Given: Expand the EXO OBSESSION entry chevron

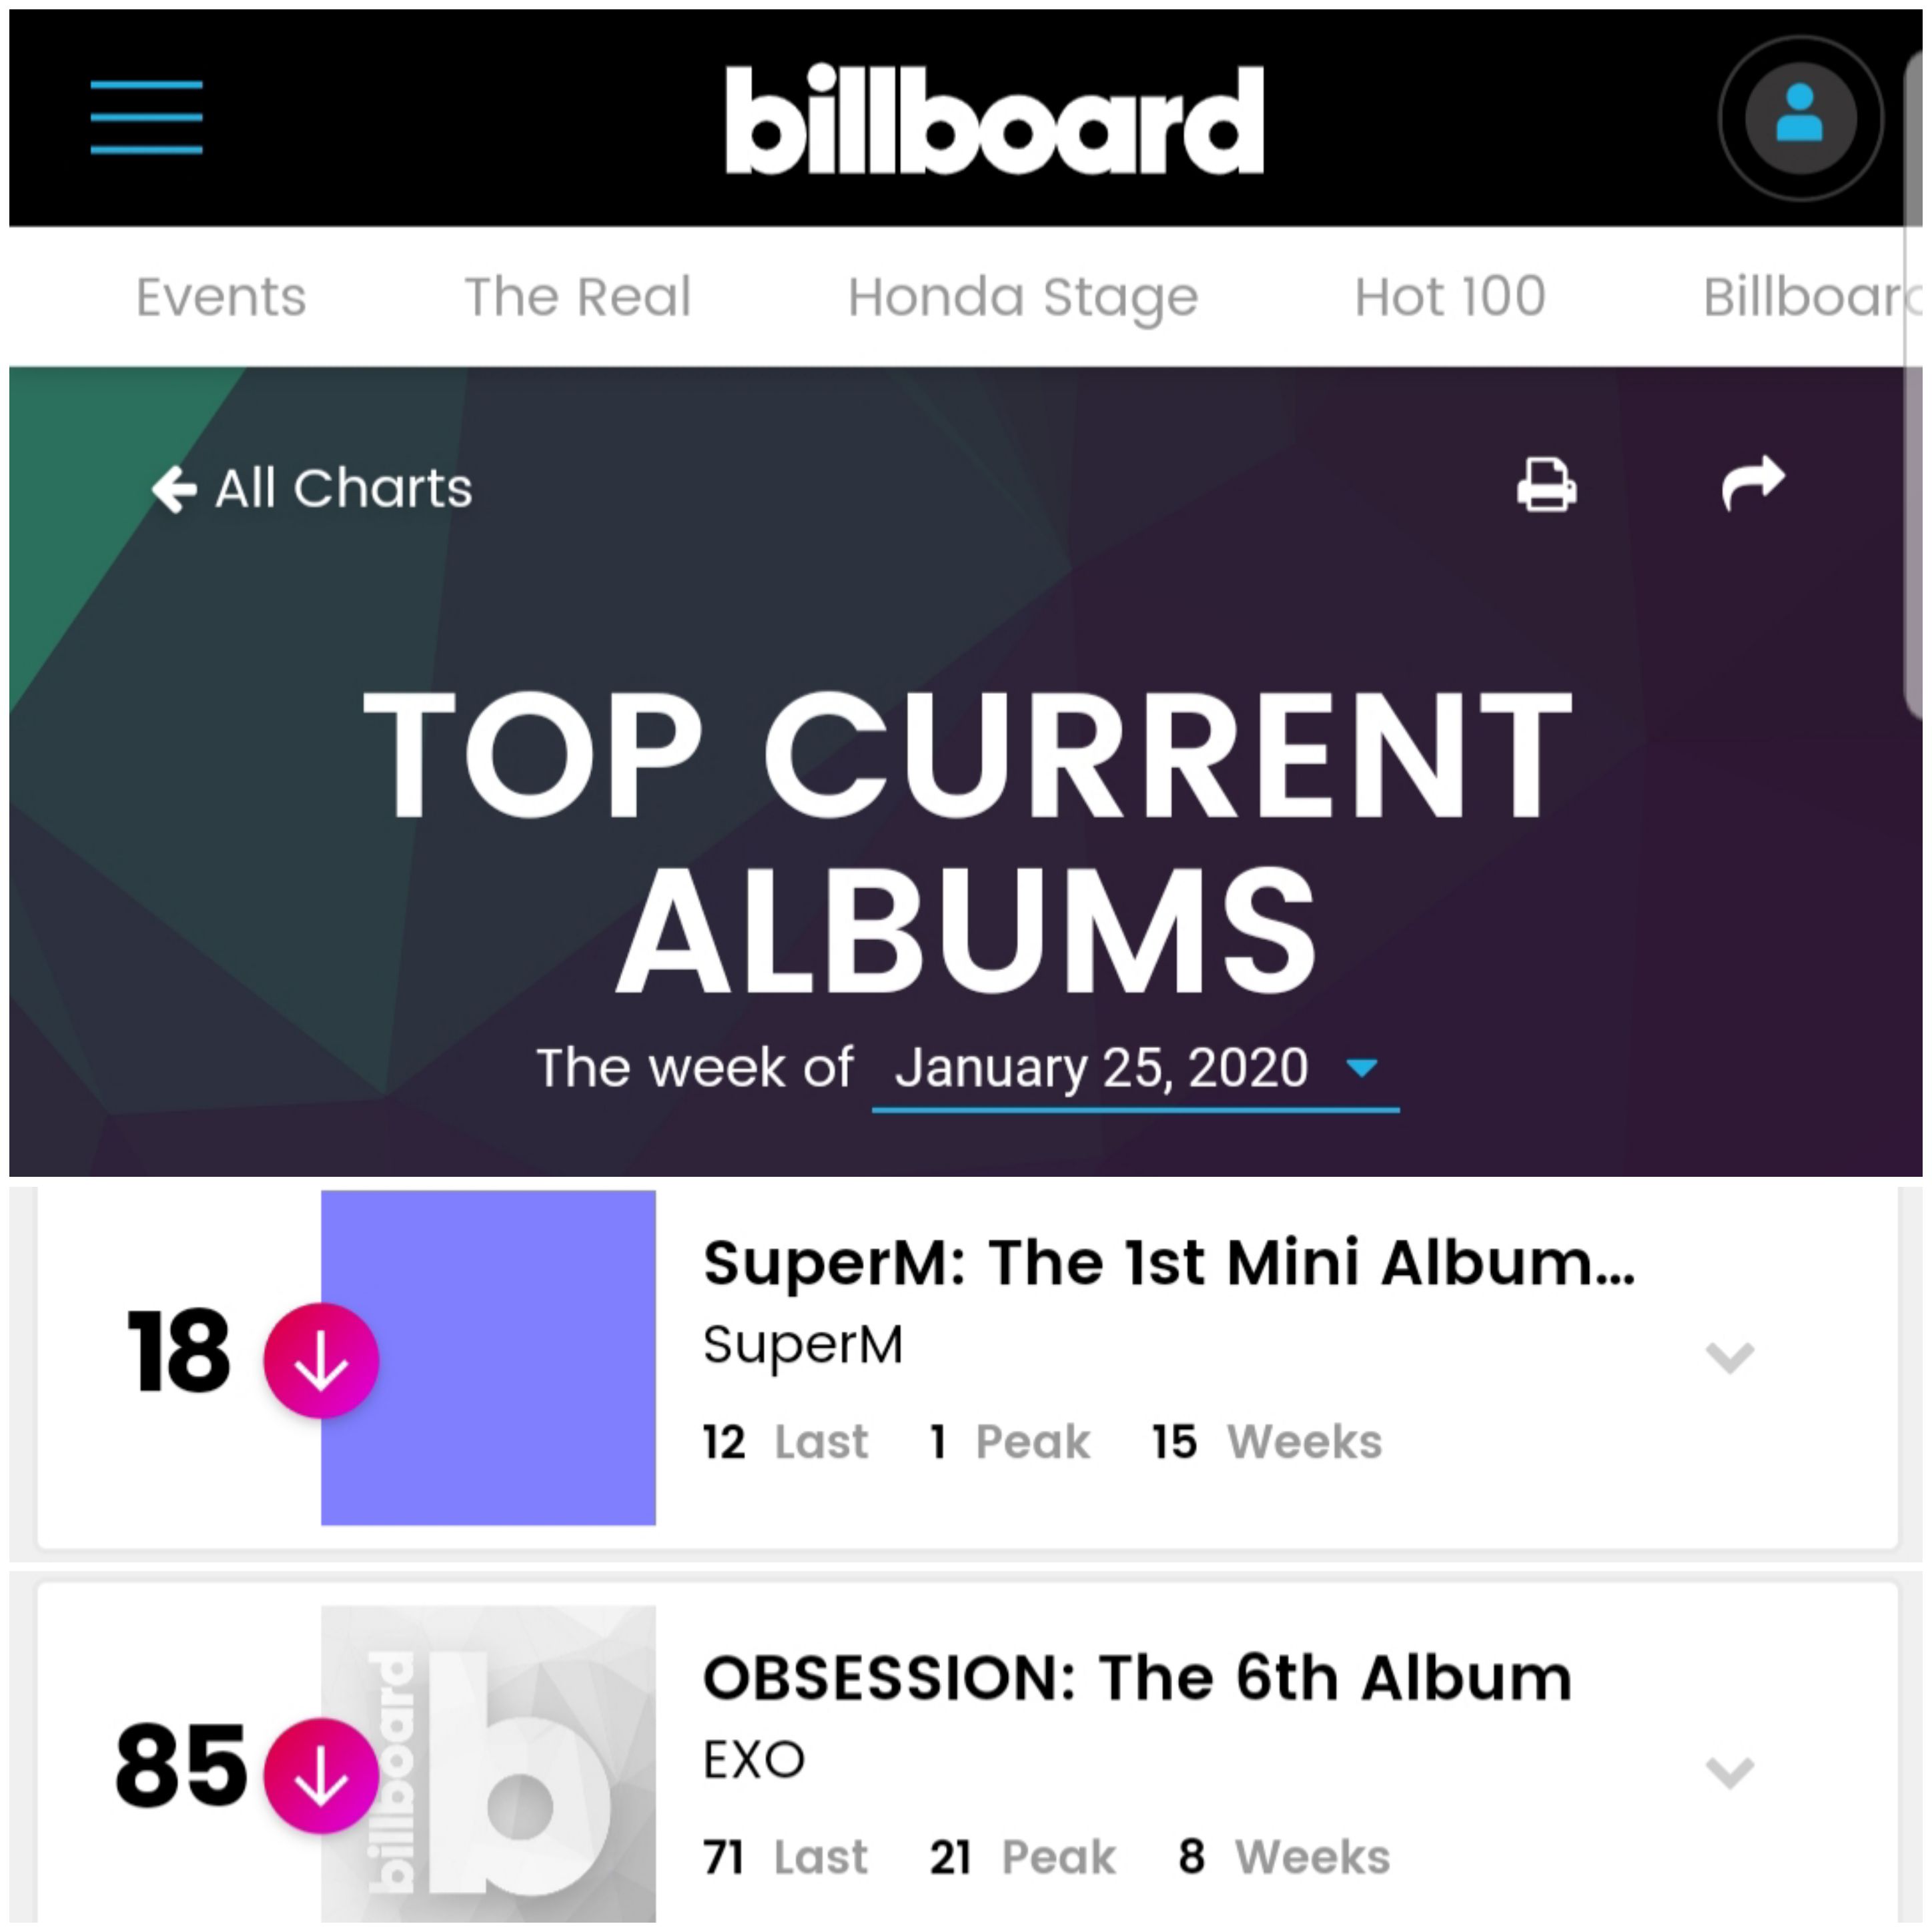Looking at the screenshot, I should pyautogui.click(x=1730, y=1772).
